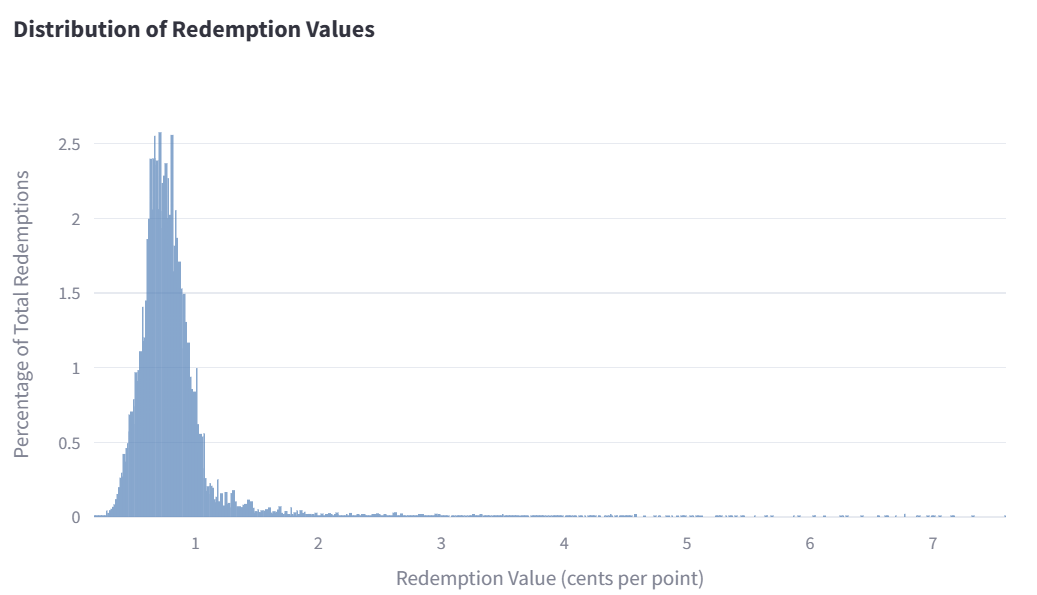Click the x-axis tick labeled 2
This screenshot has height=595, width=1037.
tap(318, 544)
